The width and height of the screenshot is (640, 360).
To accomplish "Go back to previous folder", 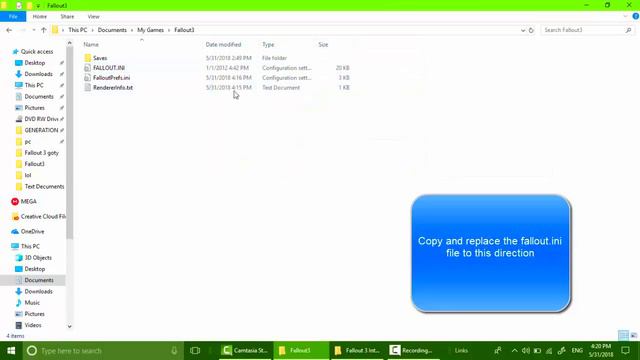I will point(9,30).
